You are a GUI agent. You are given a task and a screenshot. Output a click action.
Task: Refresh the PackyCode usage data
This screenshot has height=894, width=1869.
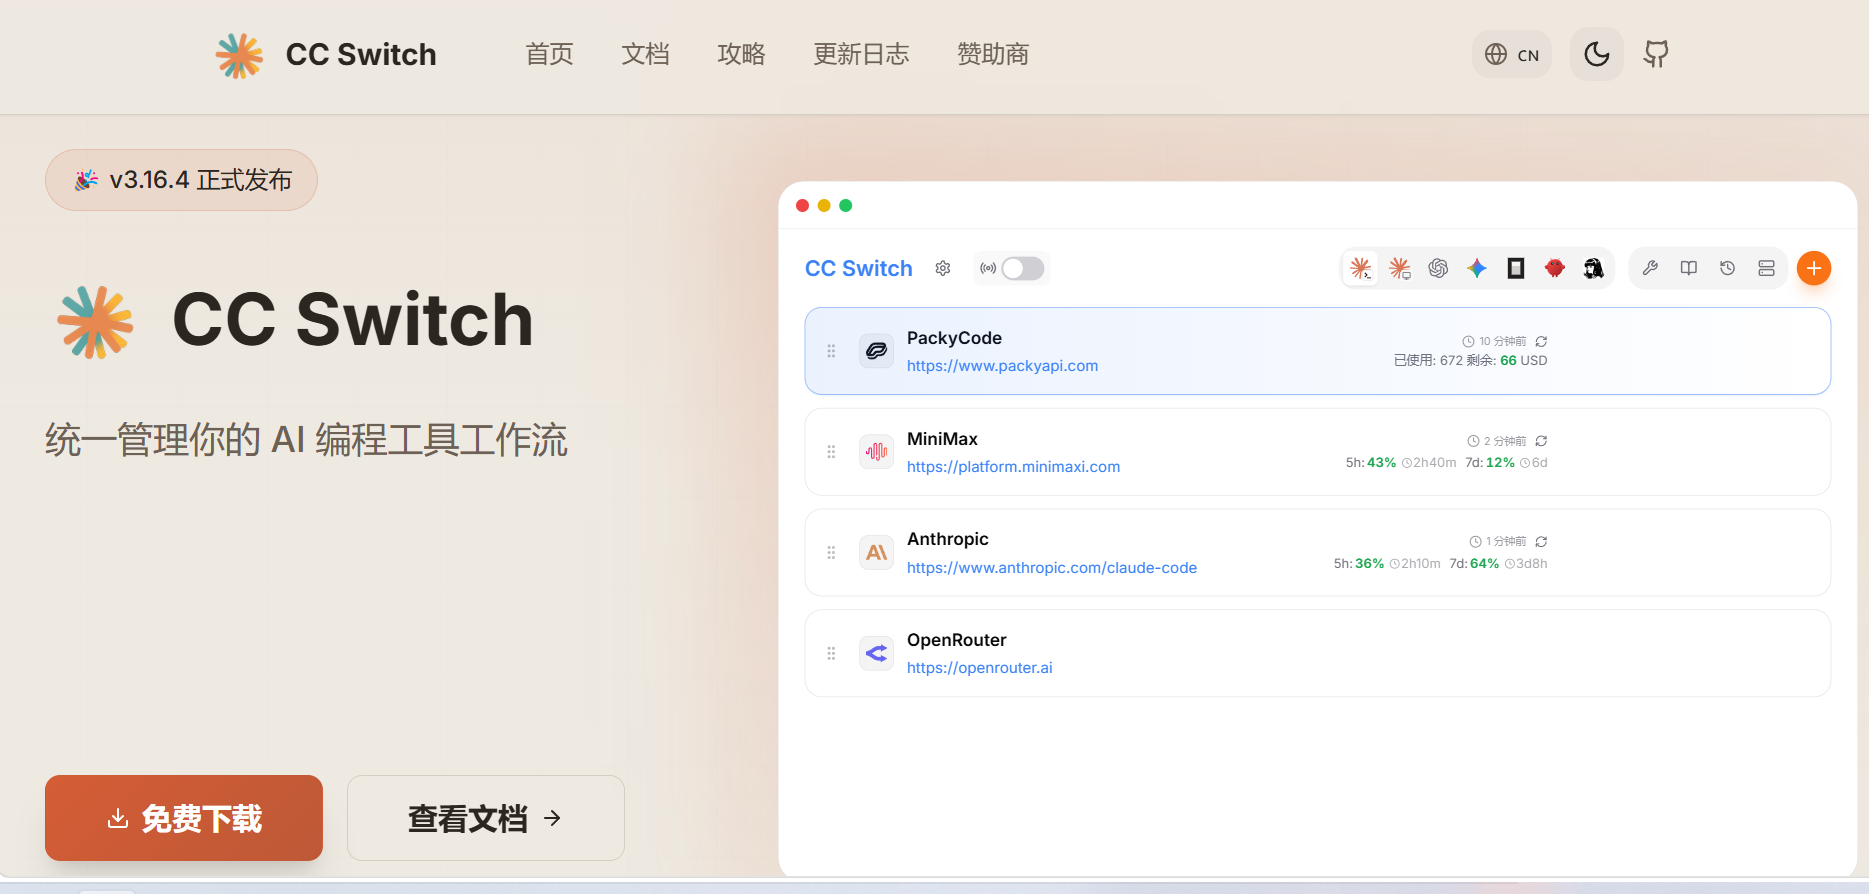tap(1542, 341)
